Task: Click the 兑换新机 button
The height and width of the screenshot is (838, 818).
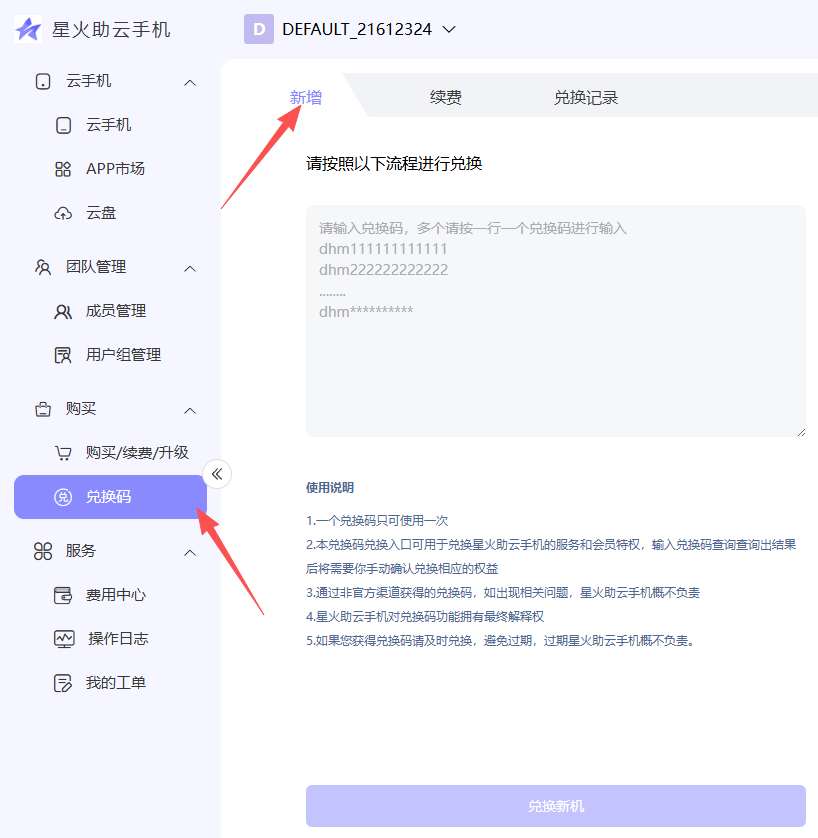Action: pos(555,806)
